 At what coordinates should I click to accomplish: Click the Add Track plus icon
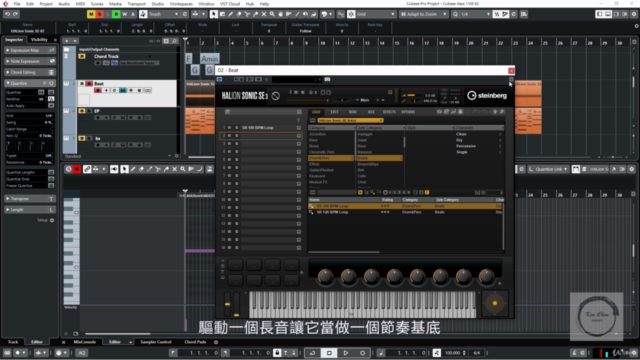click(x=67, y=41)
